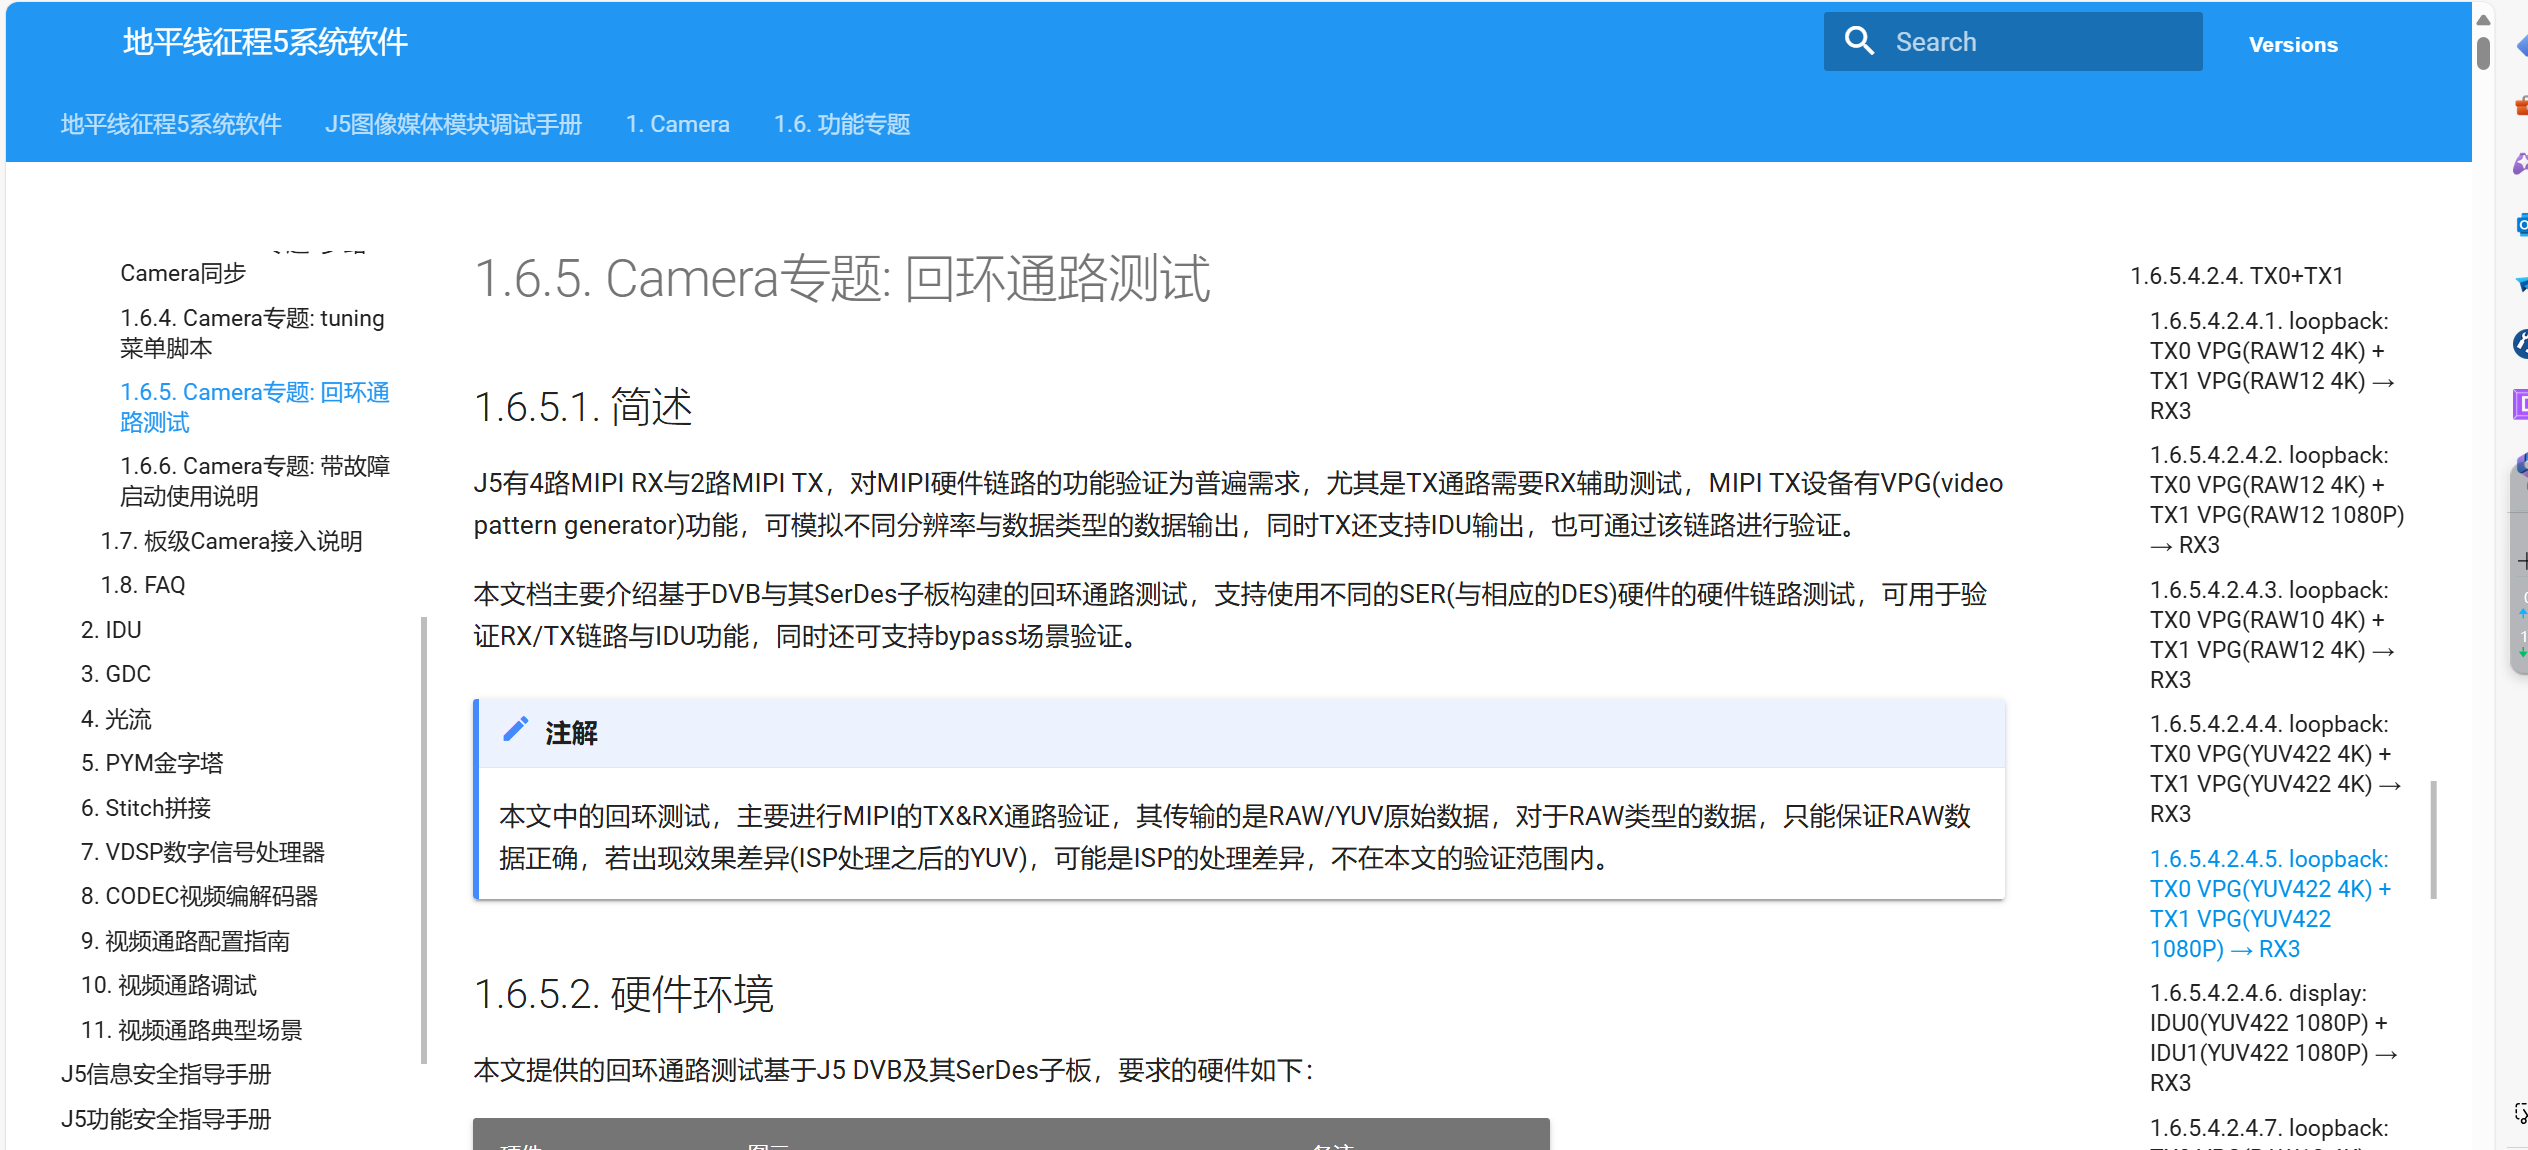The width and height of the screenshot is (2528, 1150).
Task: Open the Outlook icon in browser sidebar
Action: tap(2521, 224)
